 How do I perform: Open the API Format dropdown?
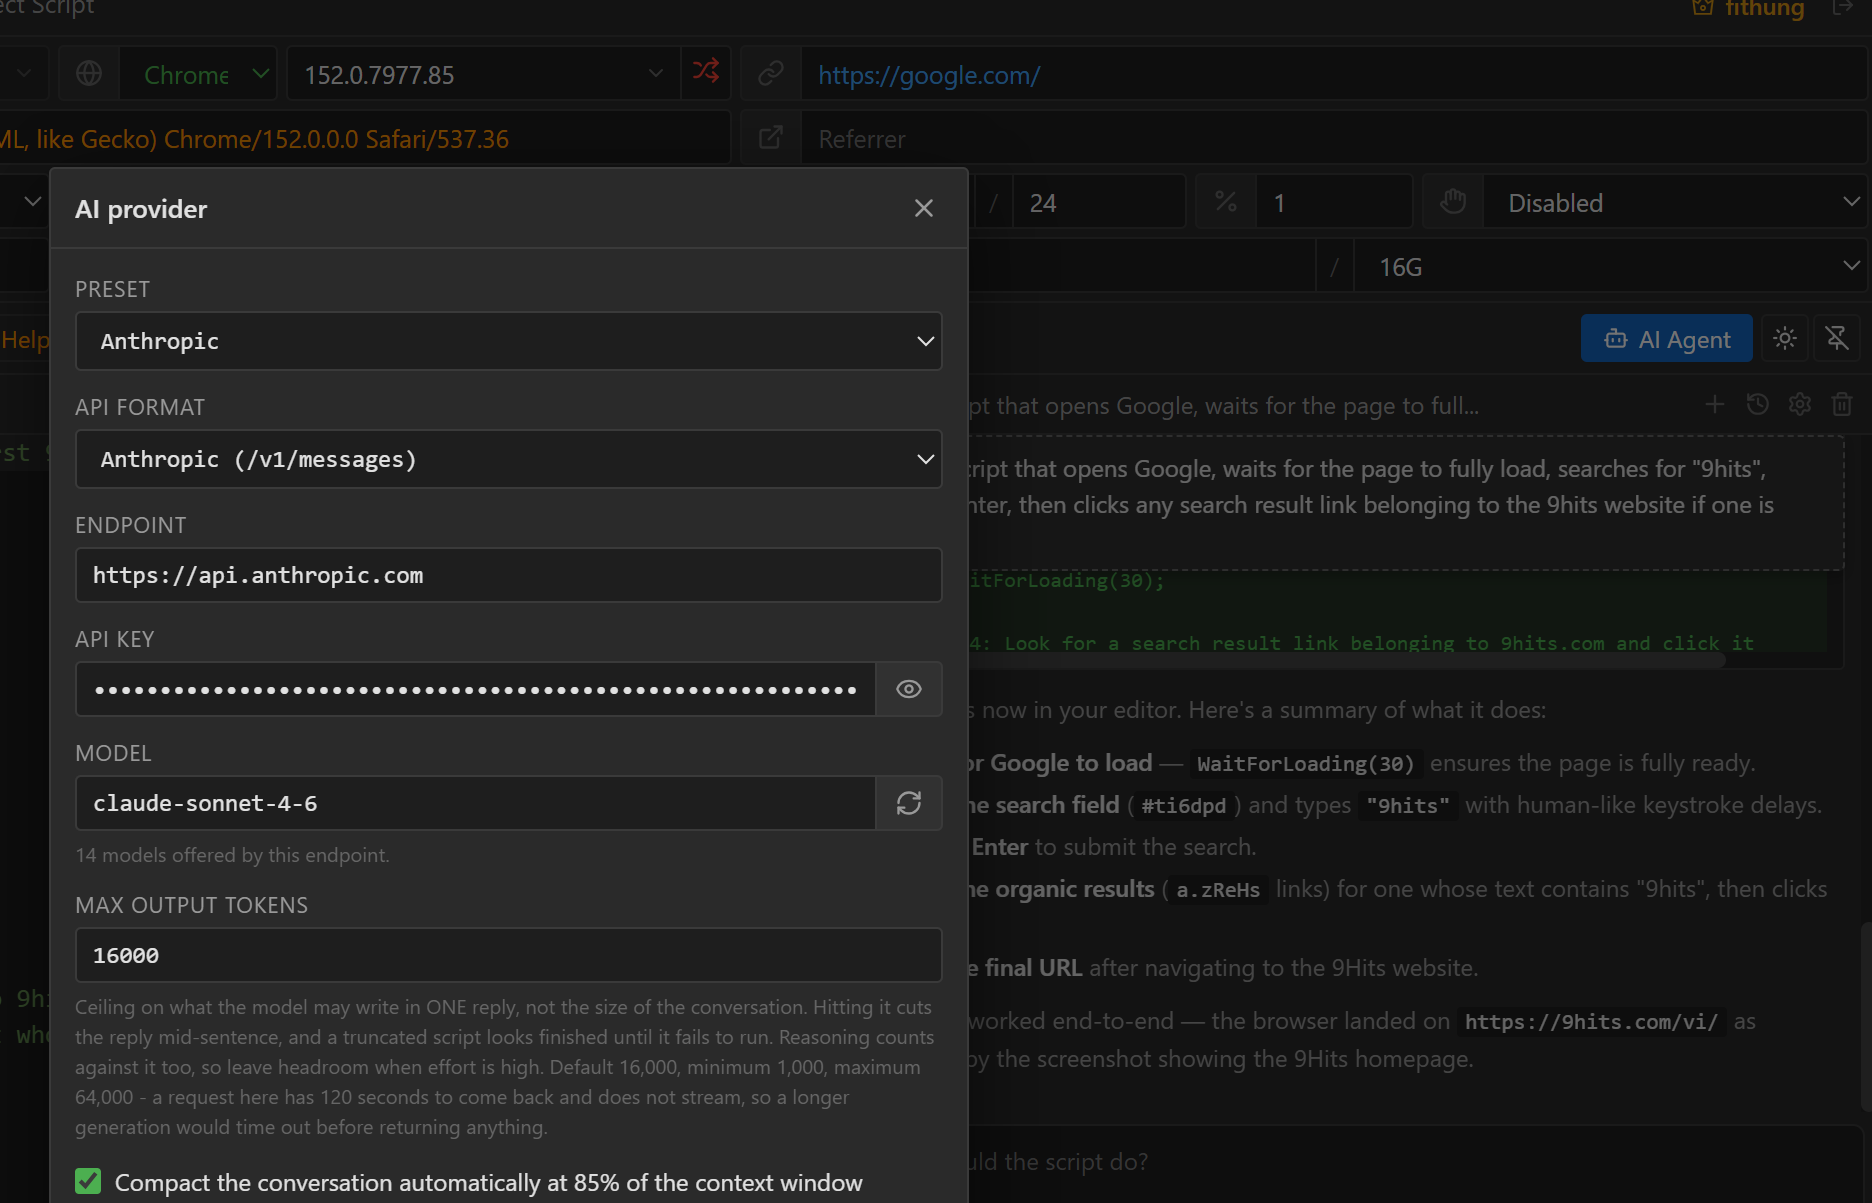(x=508, y=459)
